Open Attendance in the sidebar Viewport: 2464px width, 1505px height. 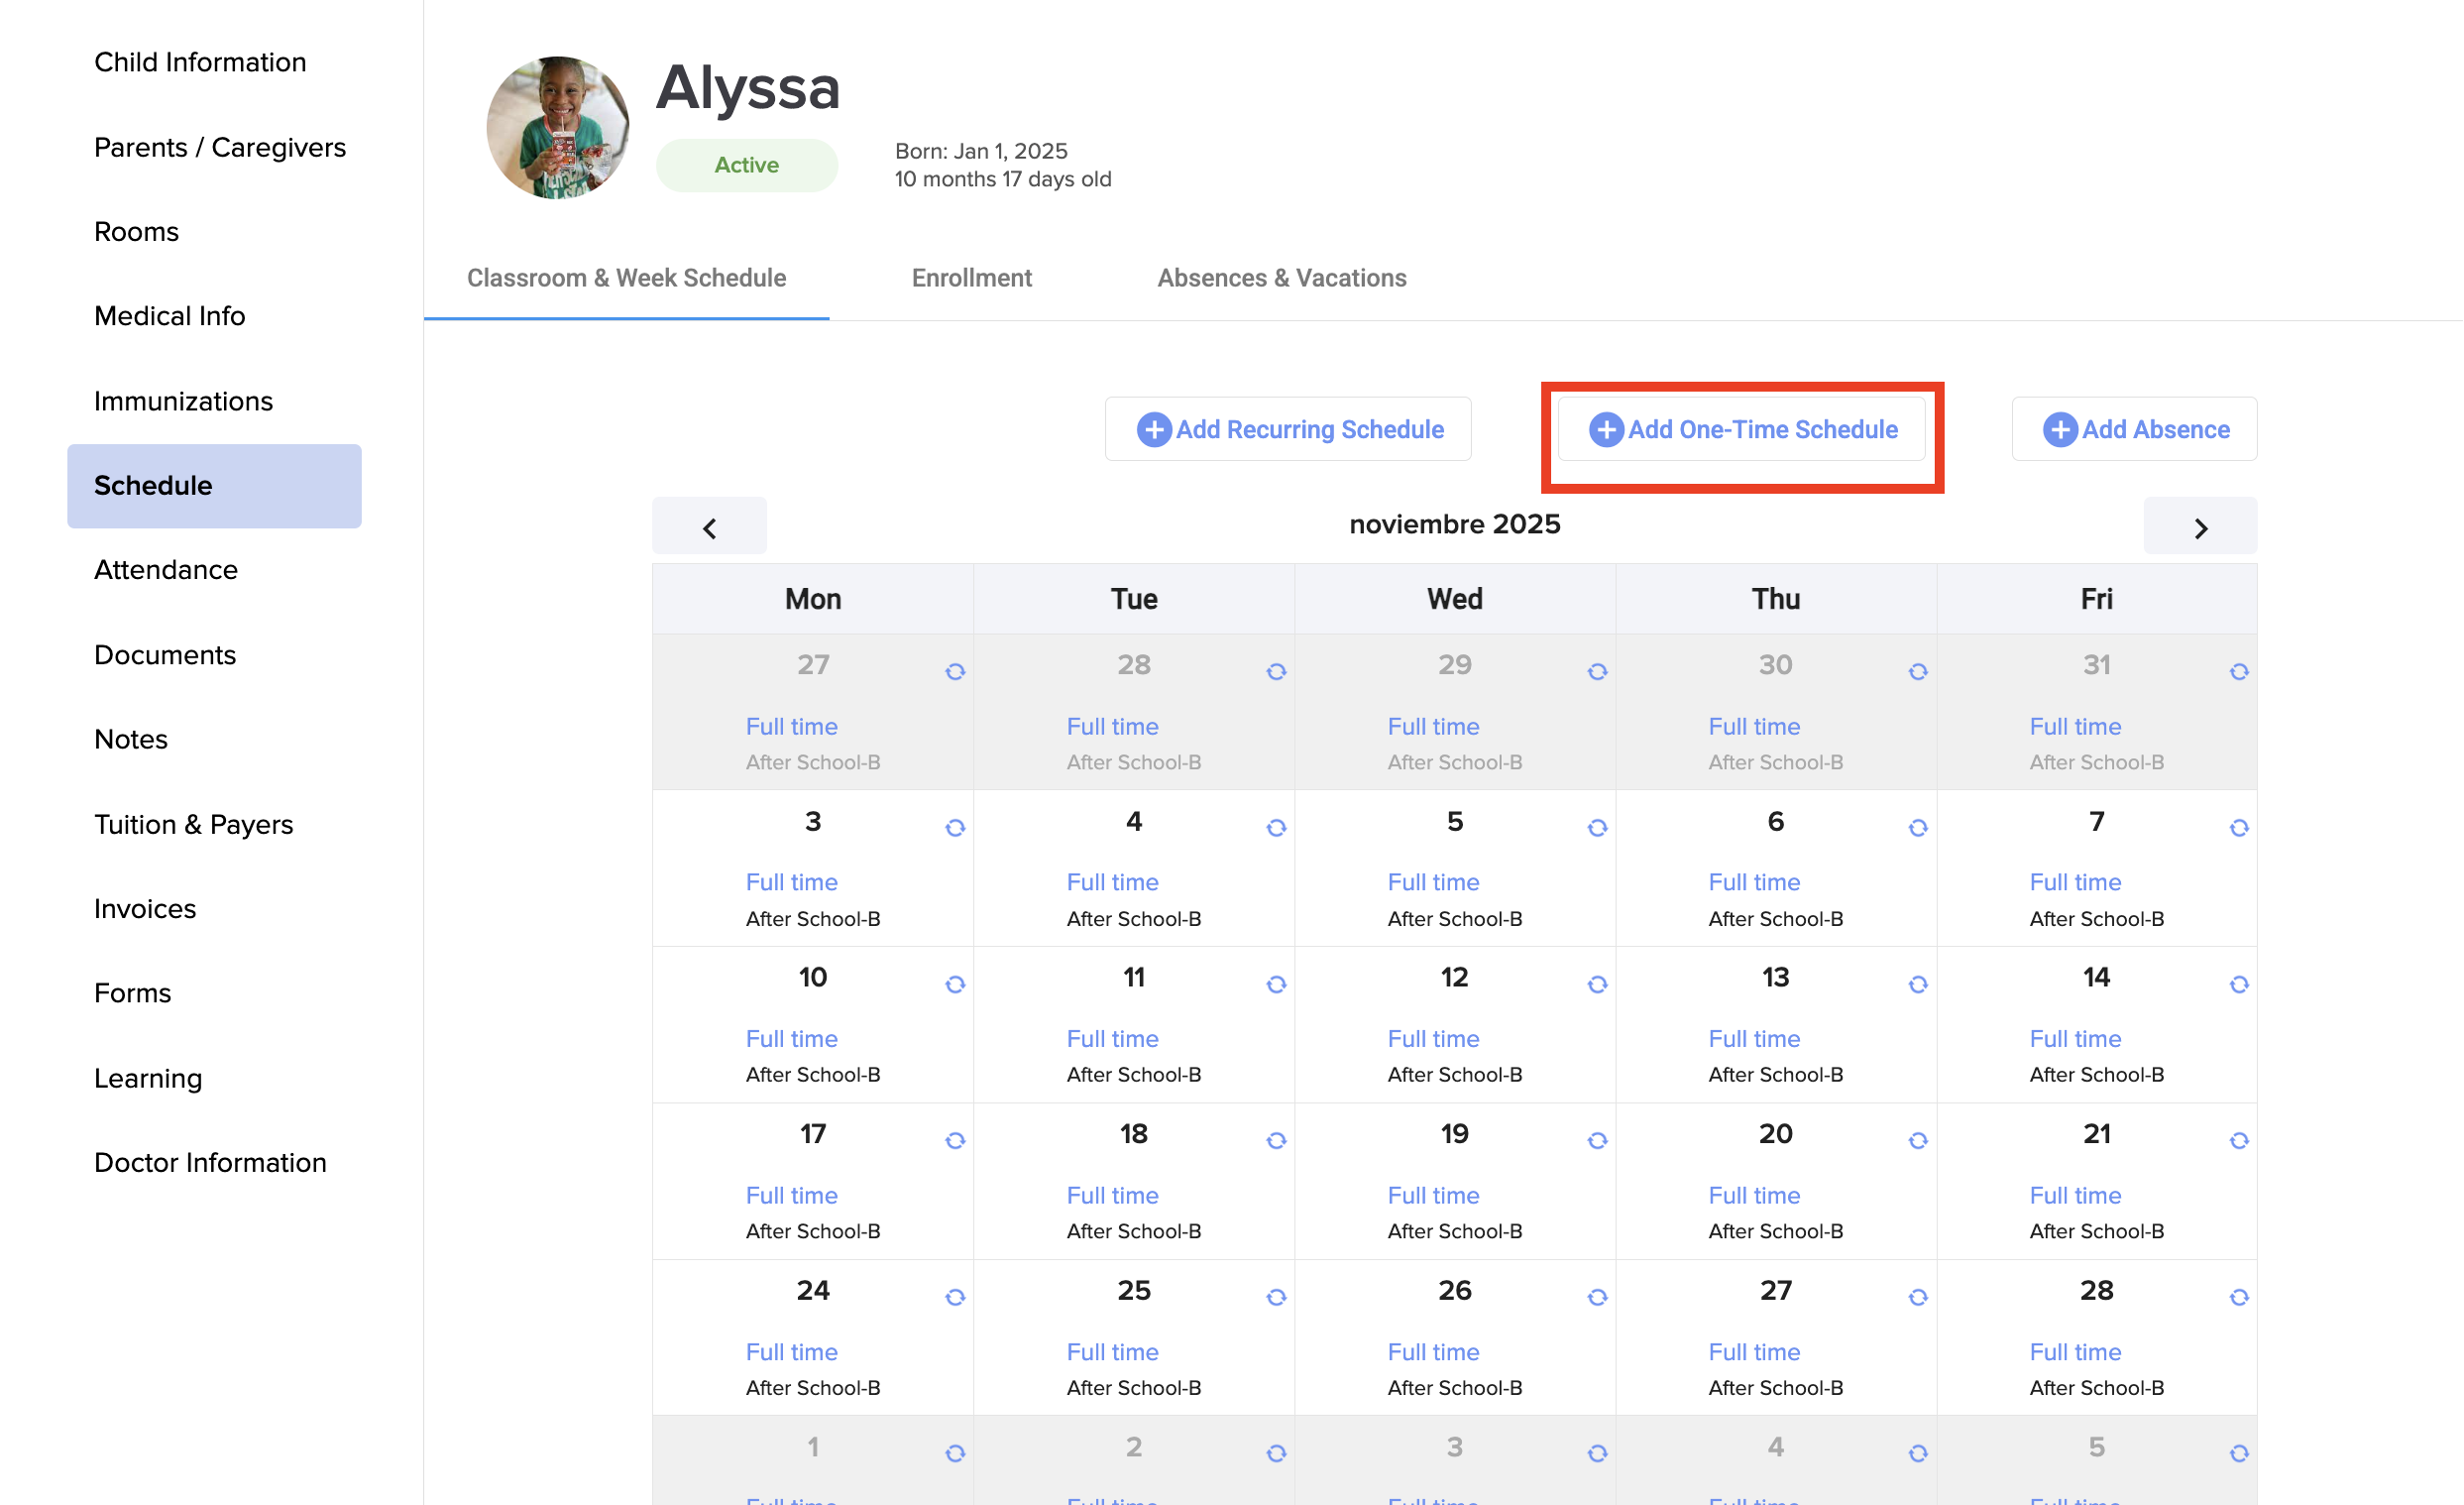click(x=166, y=570)
